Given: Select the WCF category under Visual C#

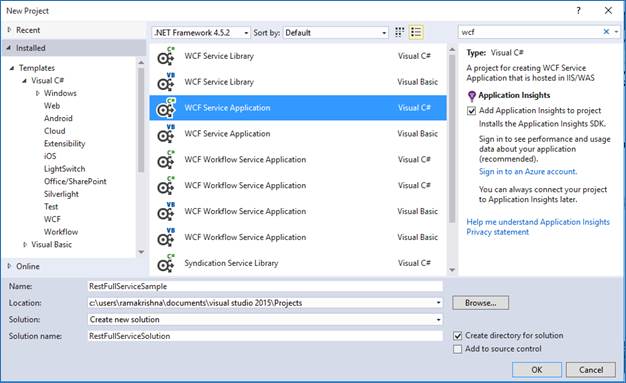Looking at the screenshot, I should 52,219.
